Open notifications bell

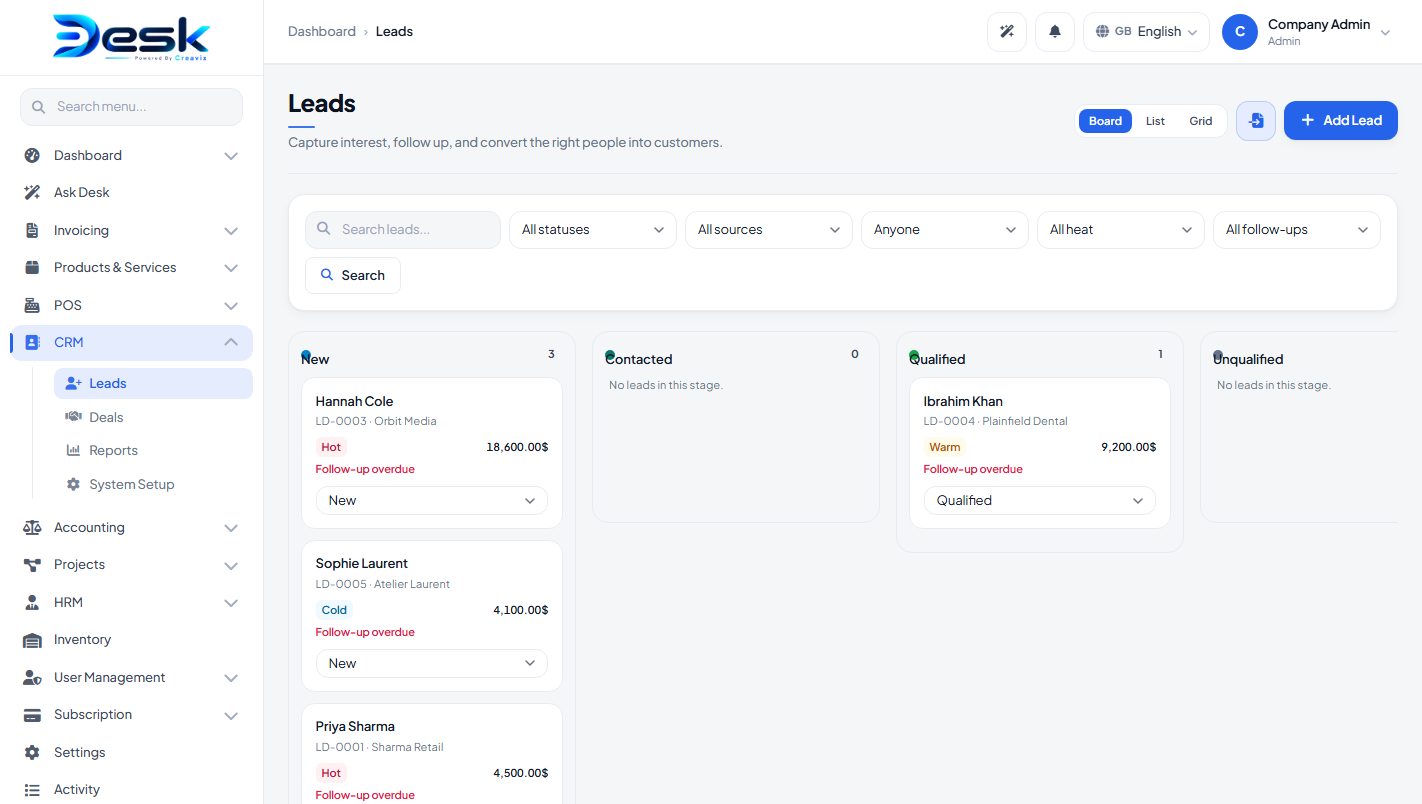(x=1055, y=32)
